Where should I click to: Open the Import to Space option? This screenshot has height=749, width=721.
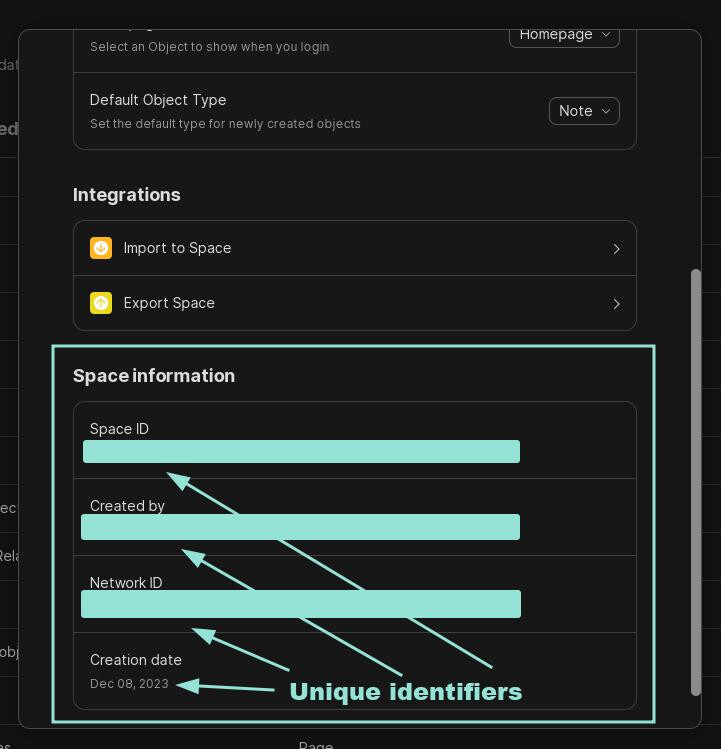click(x=177, y=248)
